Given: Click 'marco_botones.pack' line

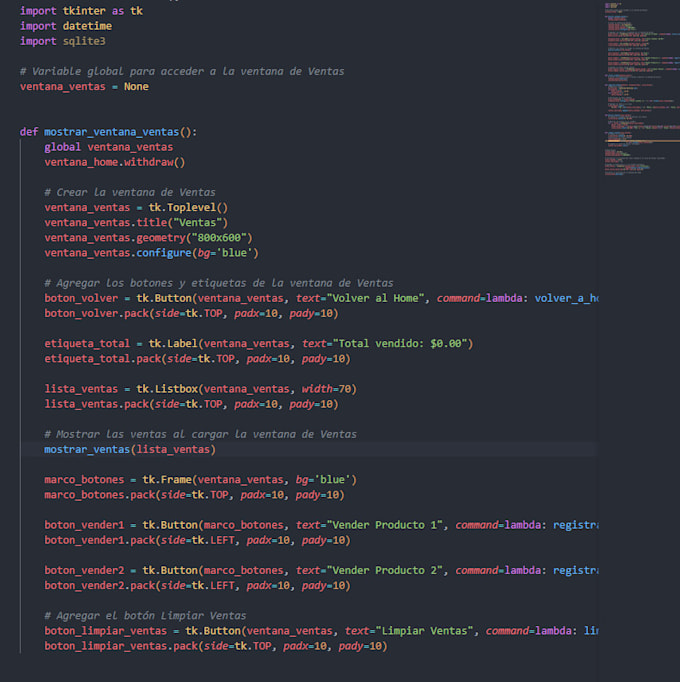Looking at the screenshot, I should point(194,495).
